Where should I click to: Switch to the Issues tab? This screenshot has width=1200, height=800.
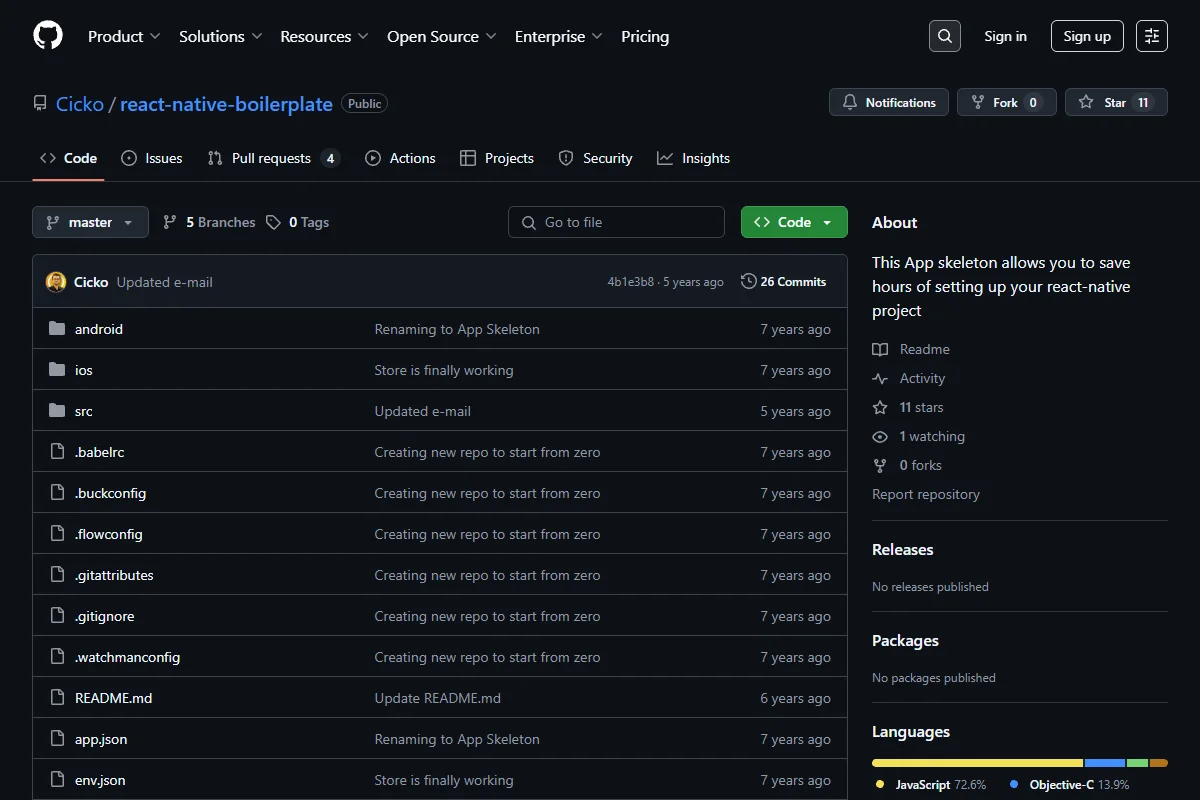(152, 158)
